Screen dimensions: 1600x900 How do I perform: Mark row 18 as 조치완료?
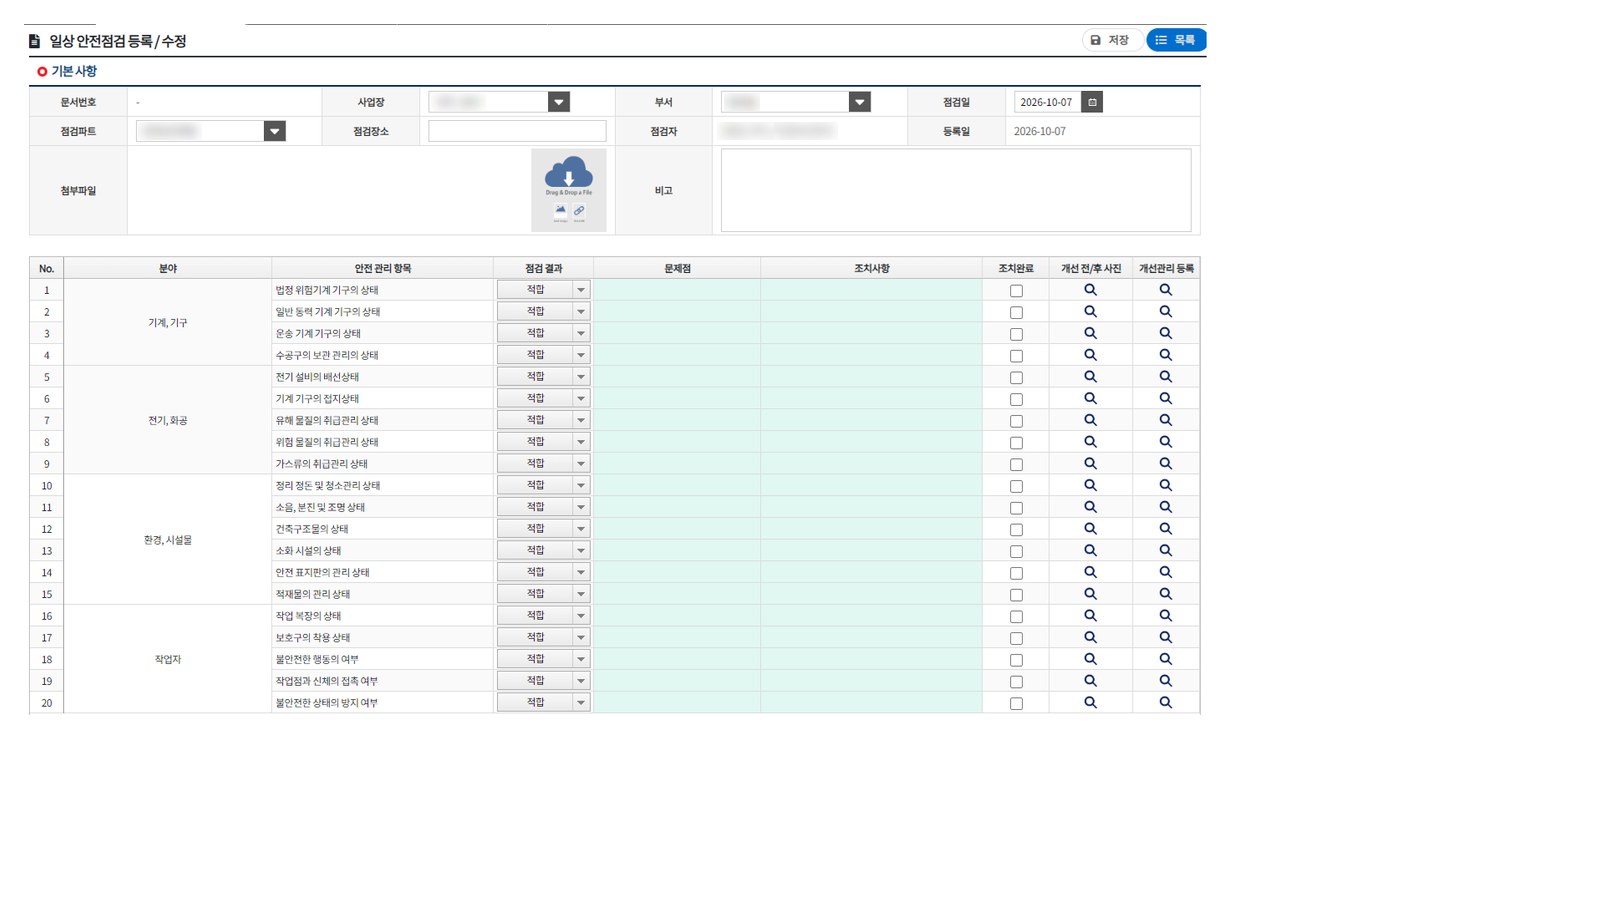[1016, 660]
